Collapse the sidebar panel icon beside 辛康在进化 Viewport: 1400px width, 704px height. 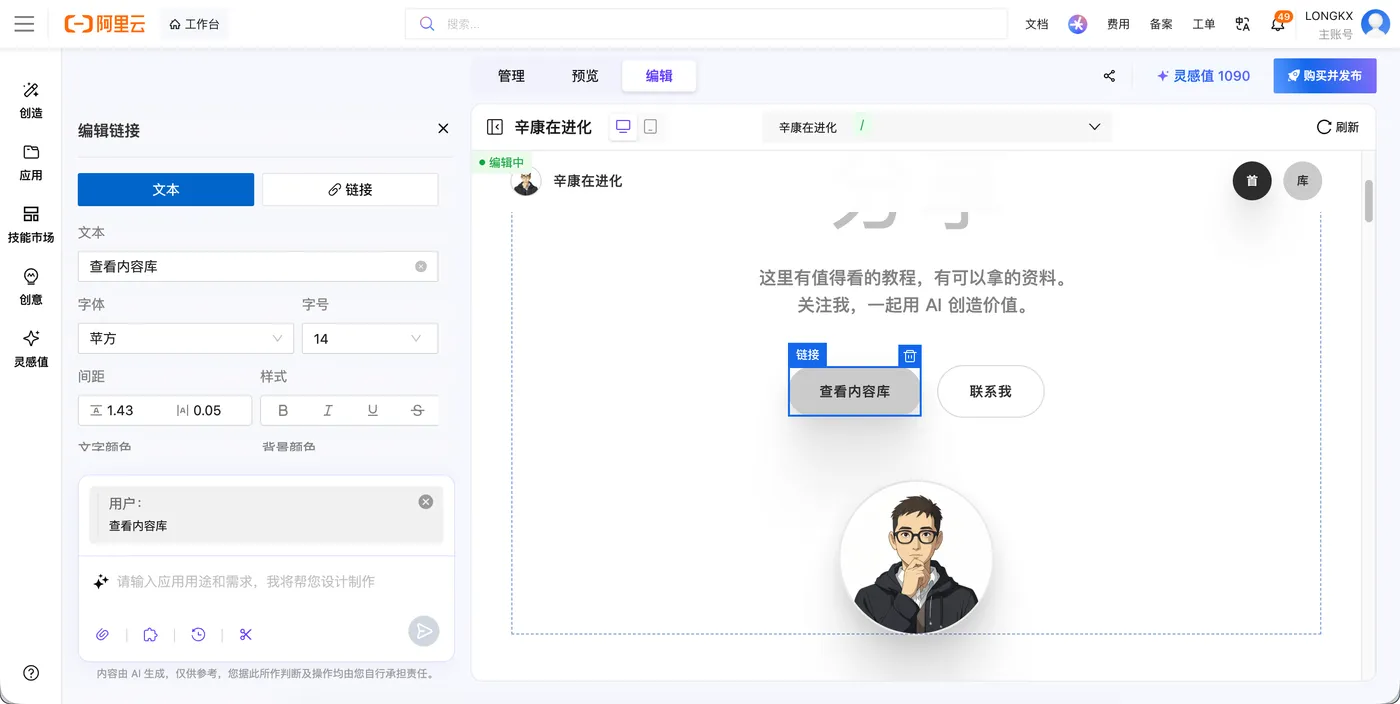coord(494,127)
